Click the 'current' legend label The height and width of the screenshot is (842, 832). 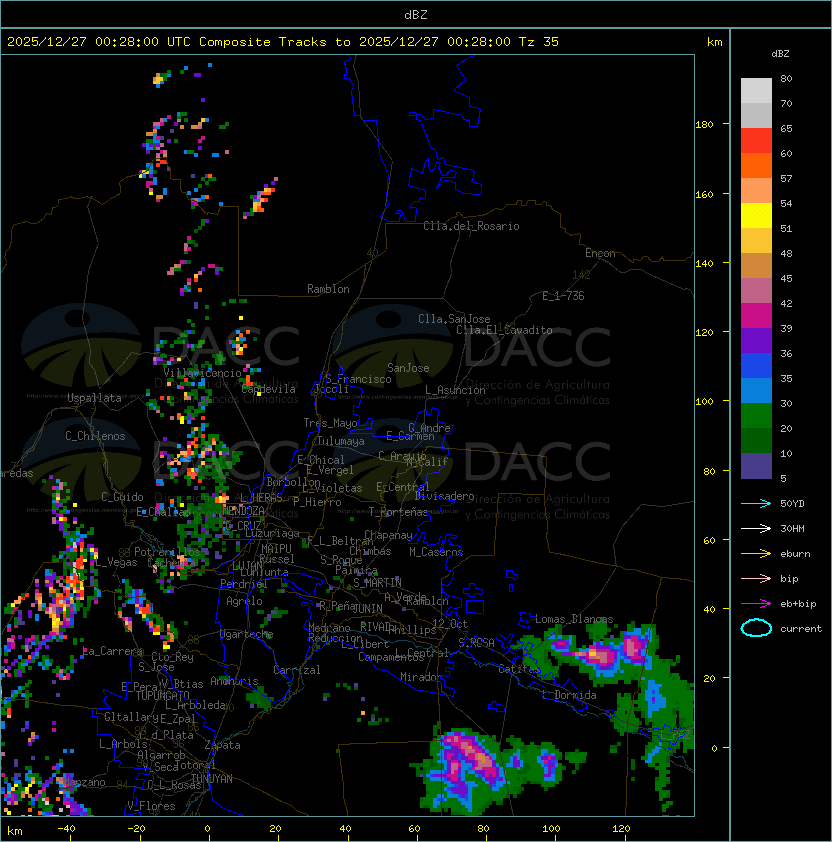coord(801,628)
